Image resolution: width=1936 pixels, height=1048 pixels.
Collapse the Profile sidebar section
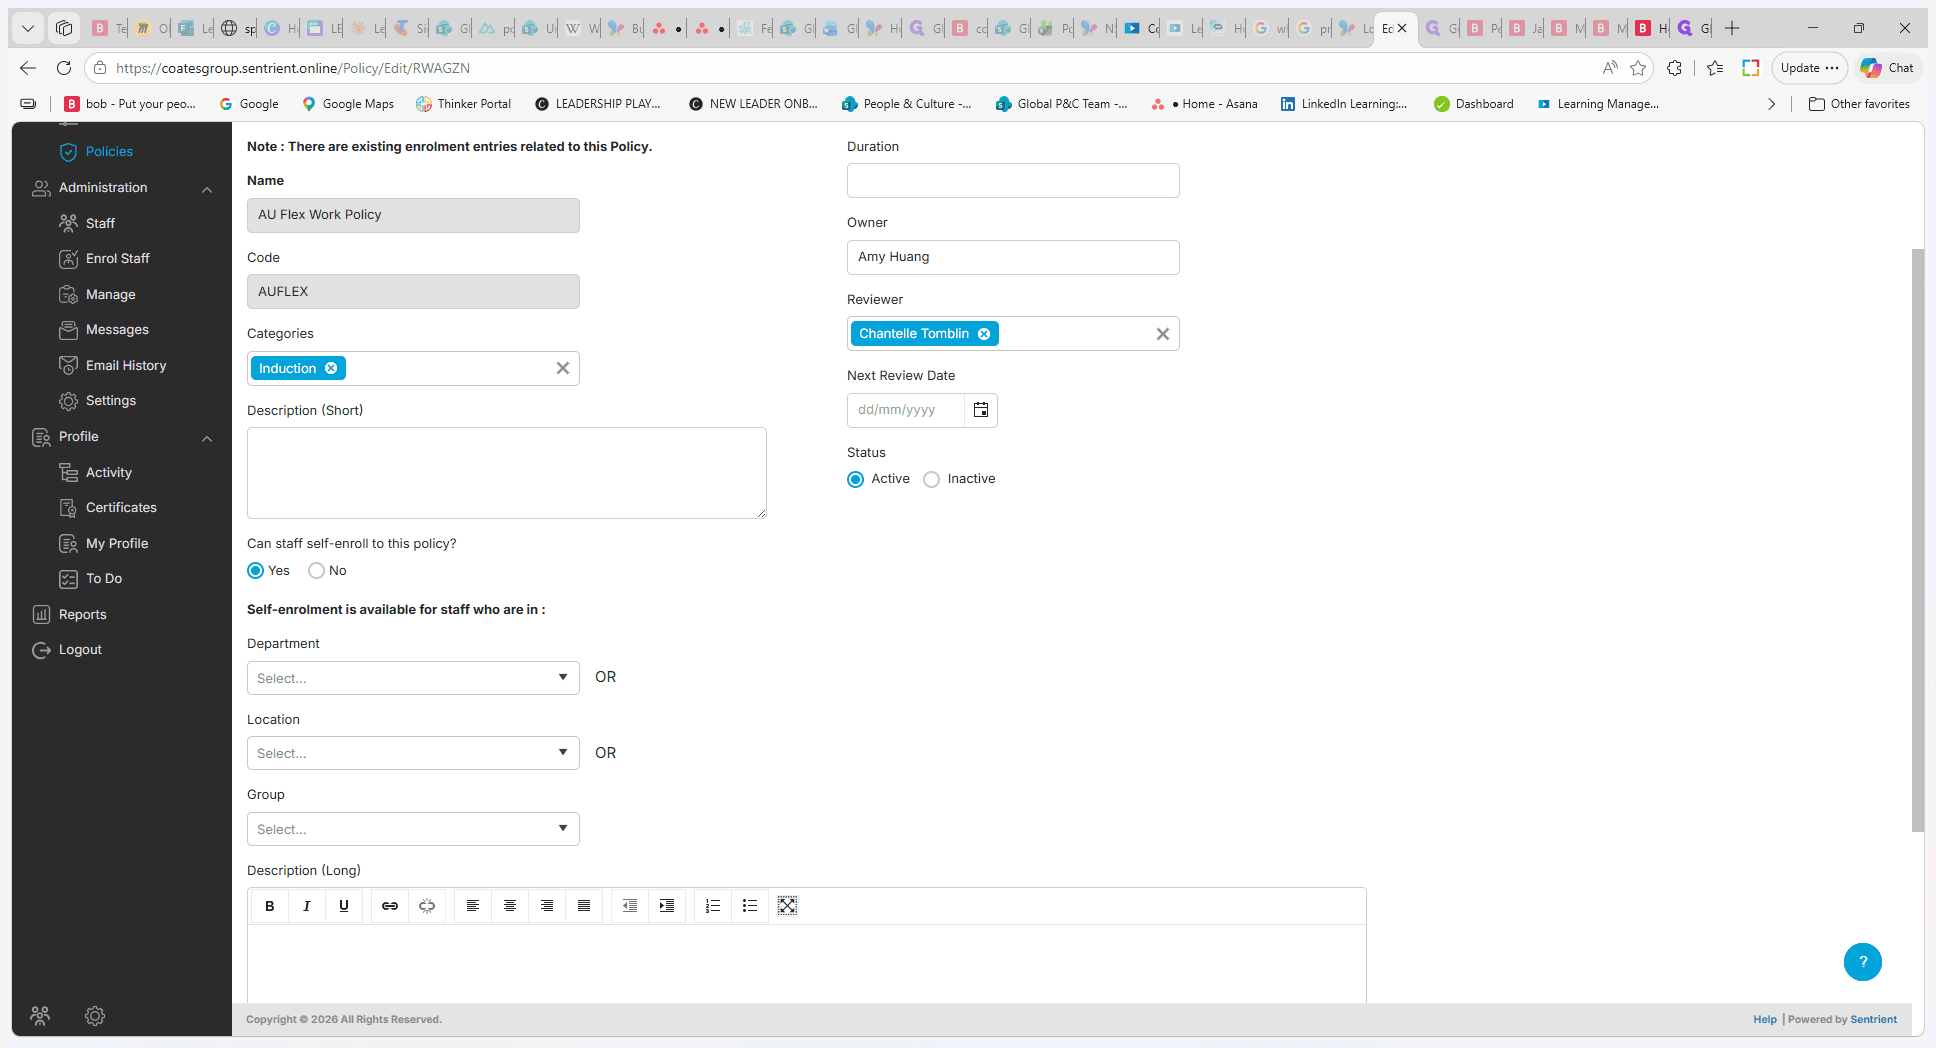point(207,438)
